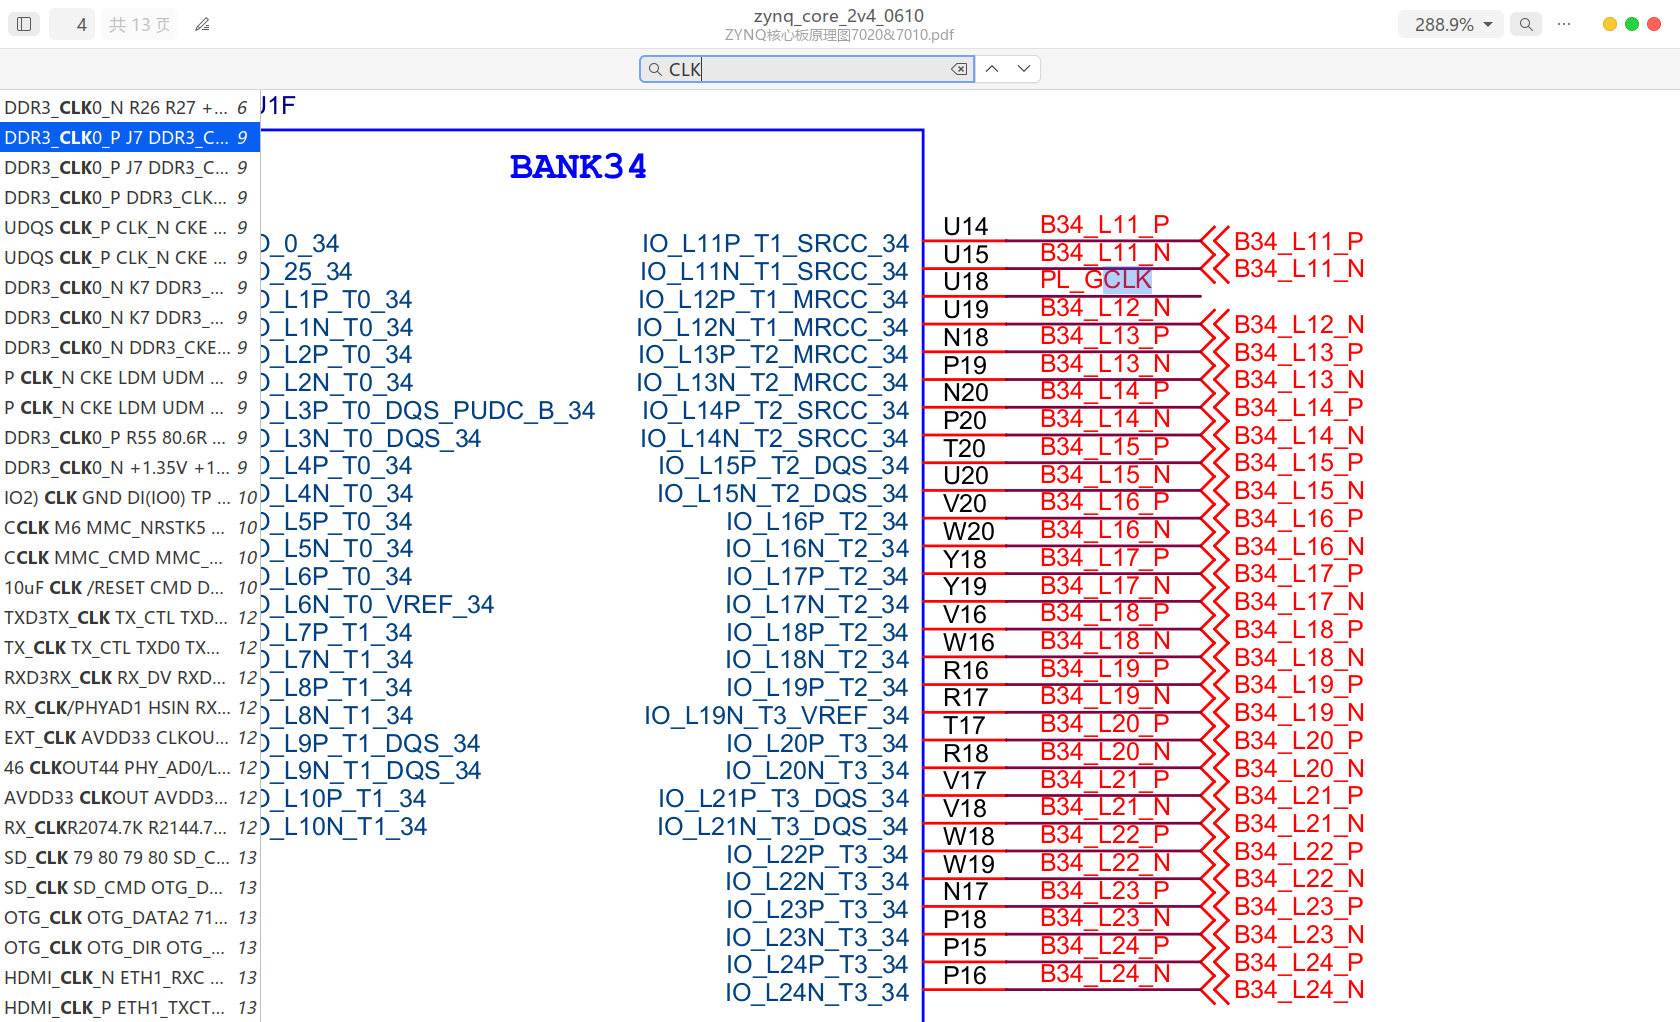This screenshot has height=1022, width=1680.
Task: Click the highlighted PL_GCLK net label
Action: coord(1096,280)
